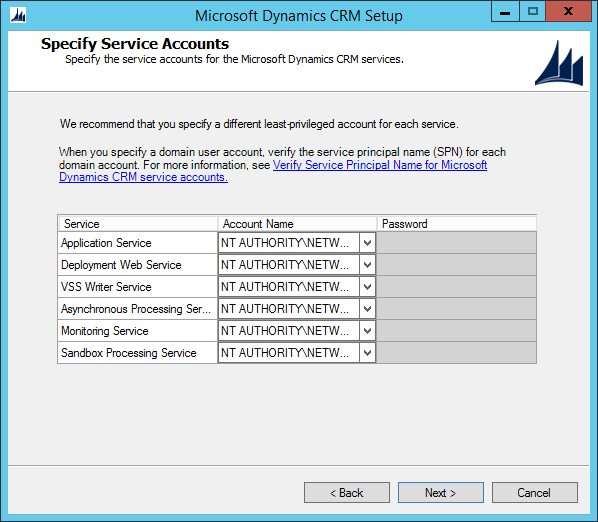The width and height of the screenshot is (598, 522).
Task: Expand the Monitoring Service account dropdown arrow
Action: click(367, 331)
